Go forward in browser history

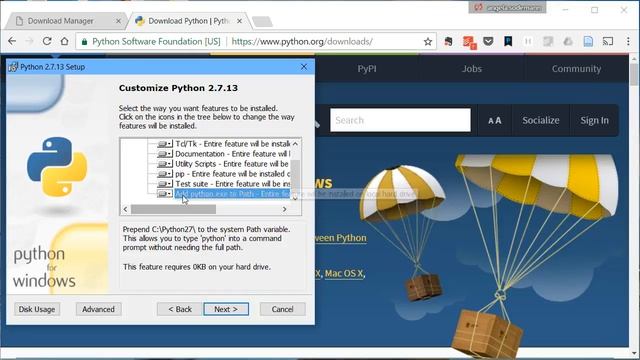point(29,41)
